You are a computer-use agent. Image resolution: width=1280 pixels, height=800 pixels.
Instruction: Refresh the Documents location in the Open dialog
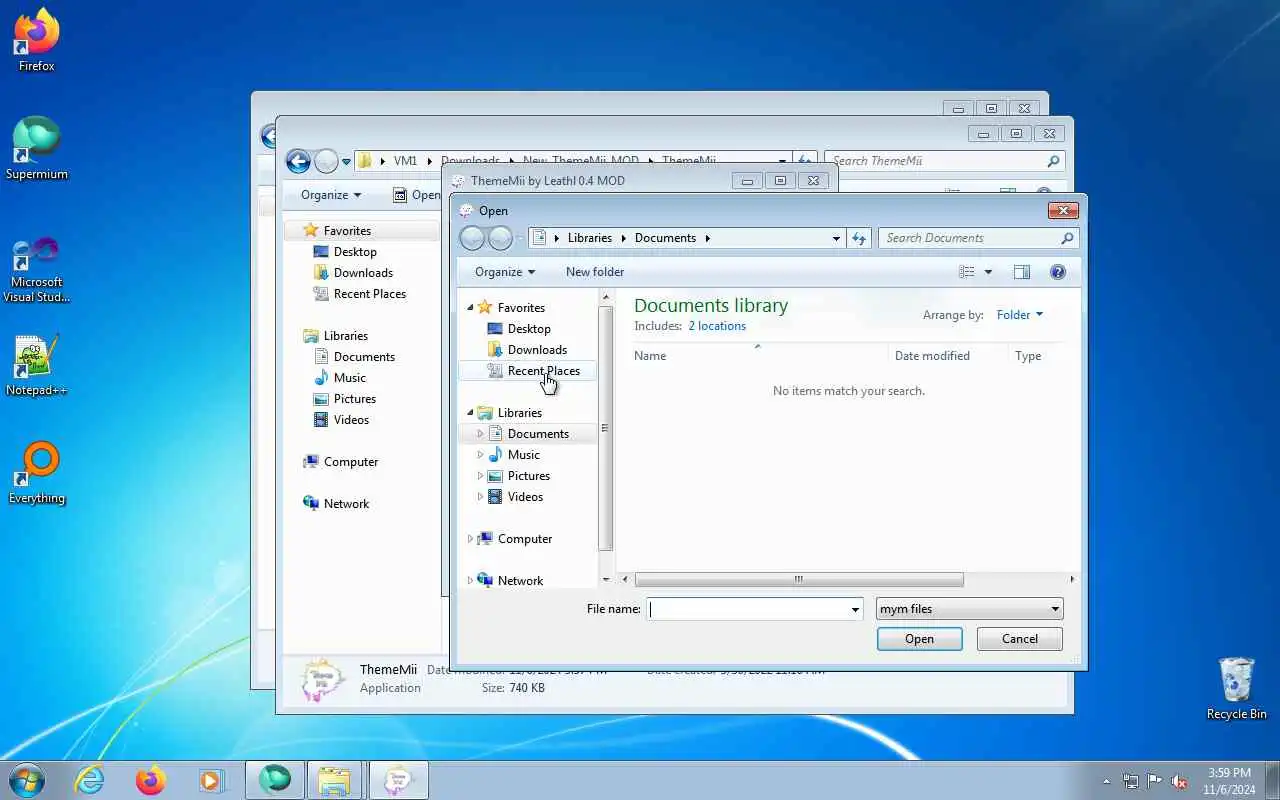click(859, 238)
